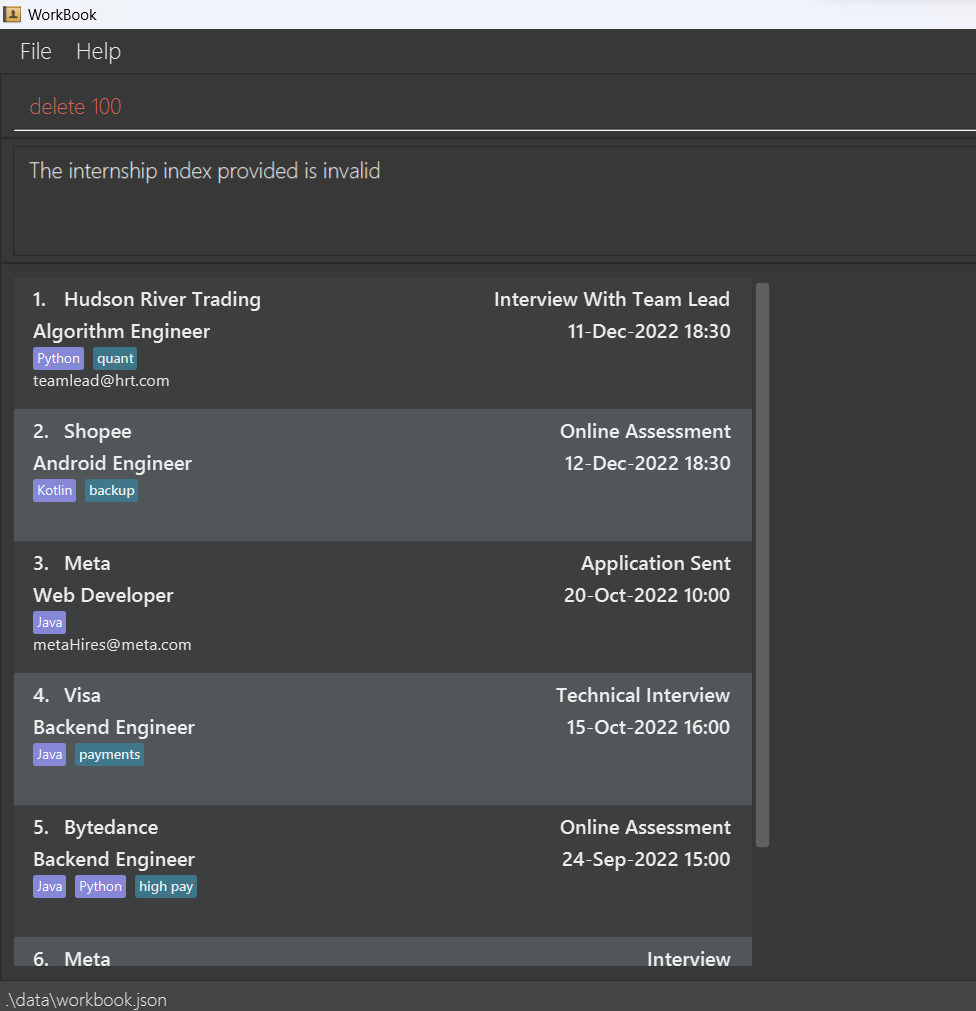Click Bytedance's 'Backend Engineer' role
This screenshot has width=976, height=1011.
[113, 859]
